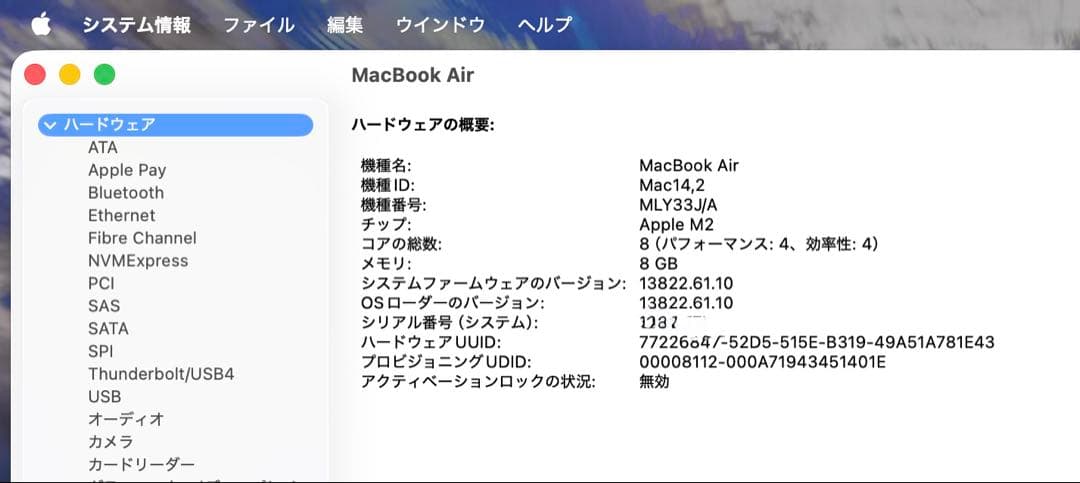Select NVMExpress in the sidebar
This screenshot has height=483, width=1080.
tap(138, 261)
